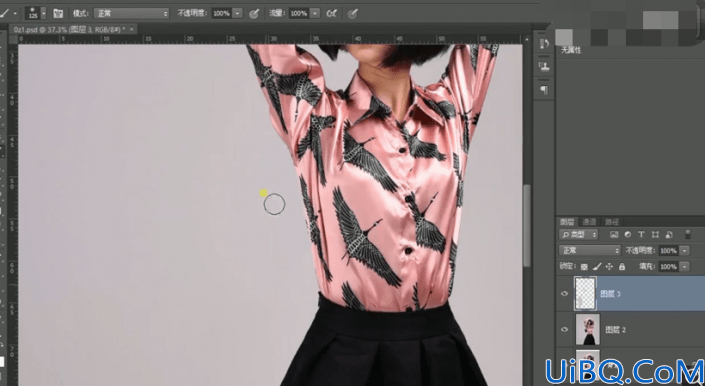Click the layer 填充 fill 100% field

tap(669, 266)
